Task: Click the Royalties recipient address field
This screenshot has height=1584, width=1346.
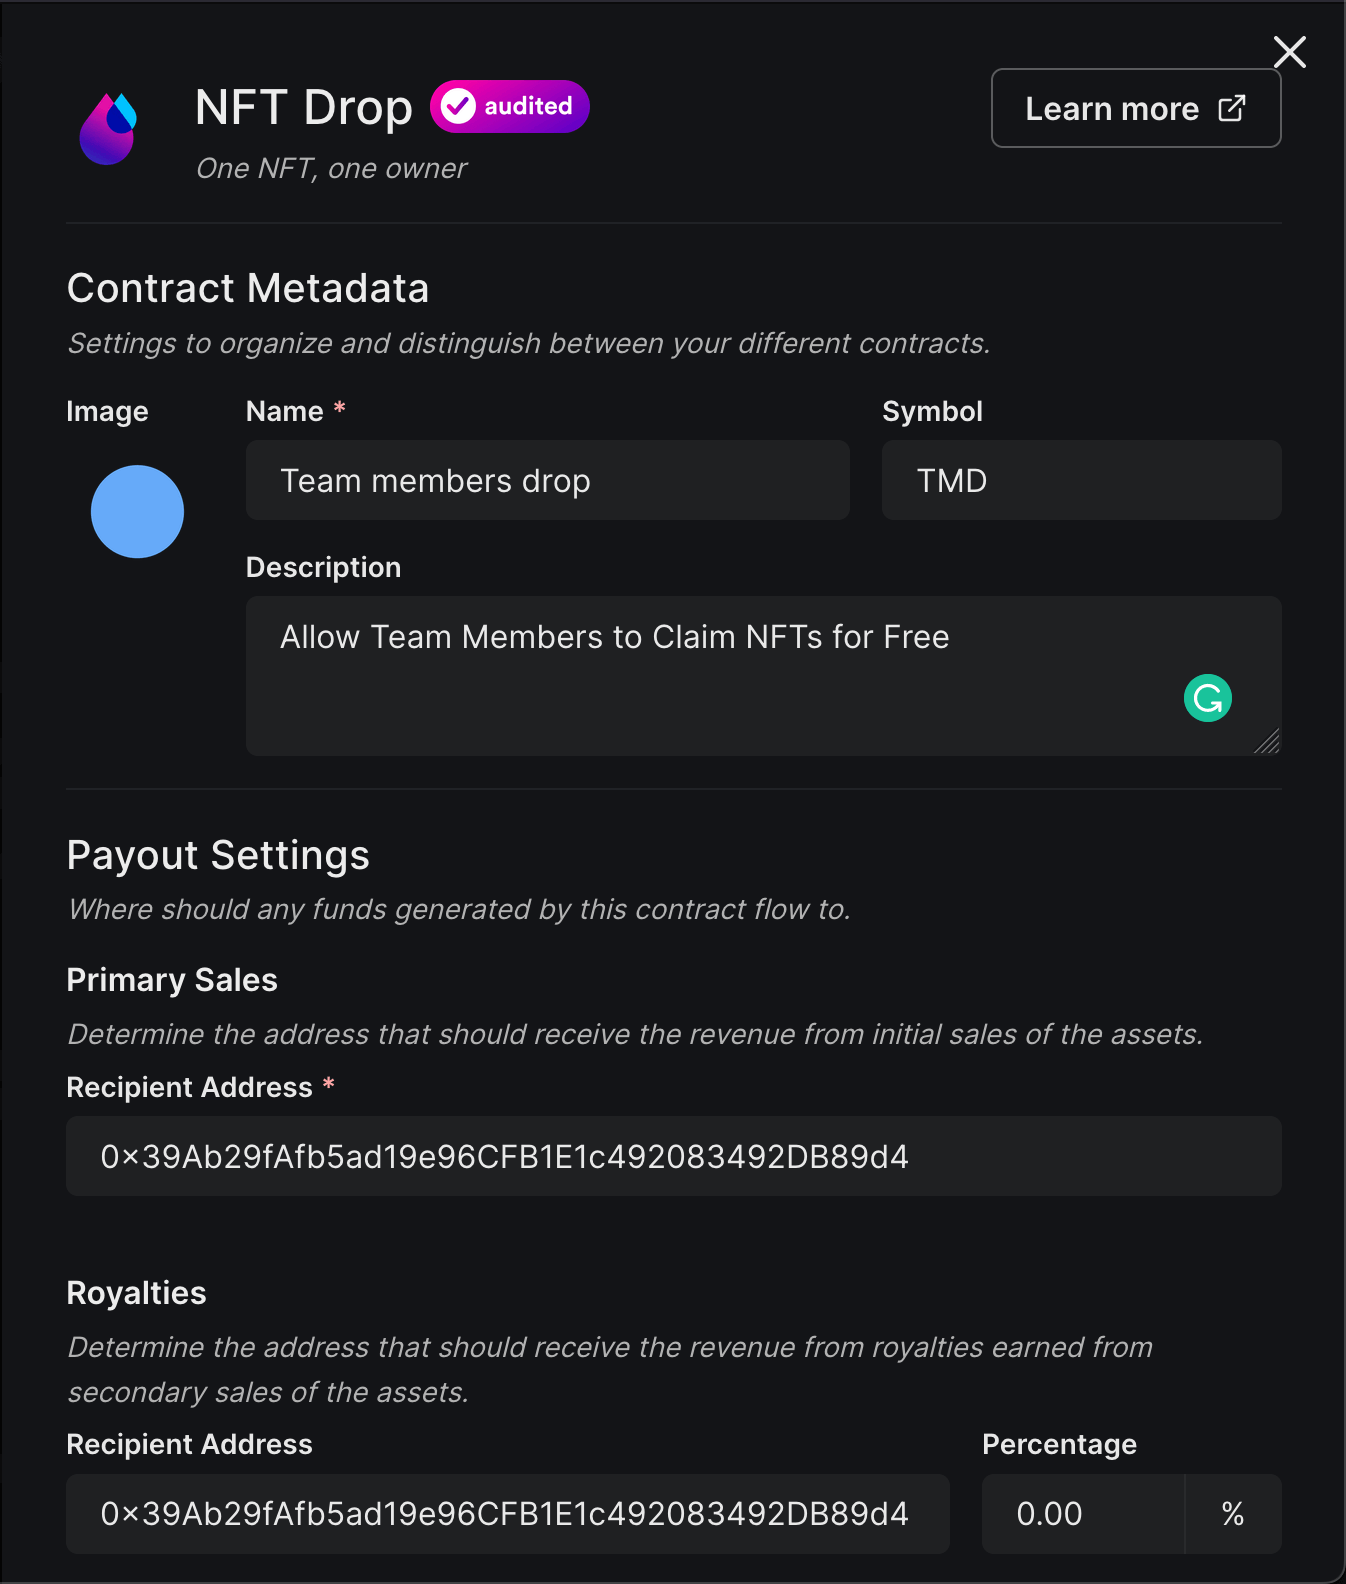Action: [507, 1514]
